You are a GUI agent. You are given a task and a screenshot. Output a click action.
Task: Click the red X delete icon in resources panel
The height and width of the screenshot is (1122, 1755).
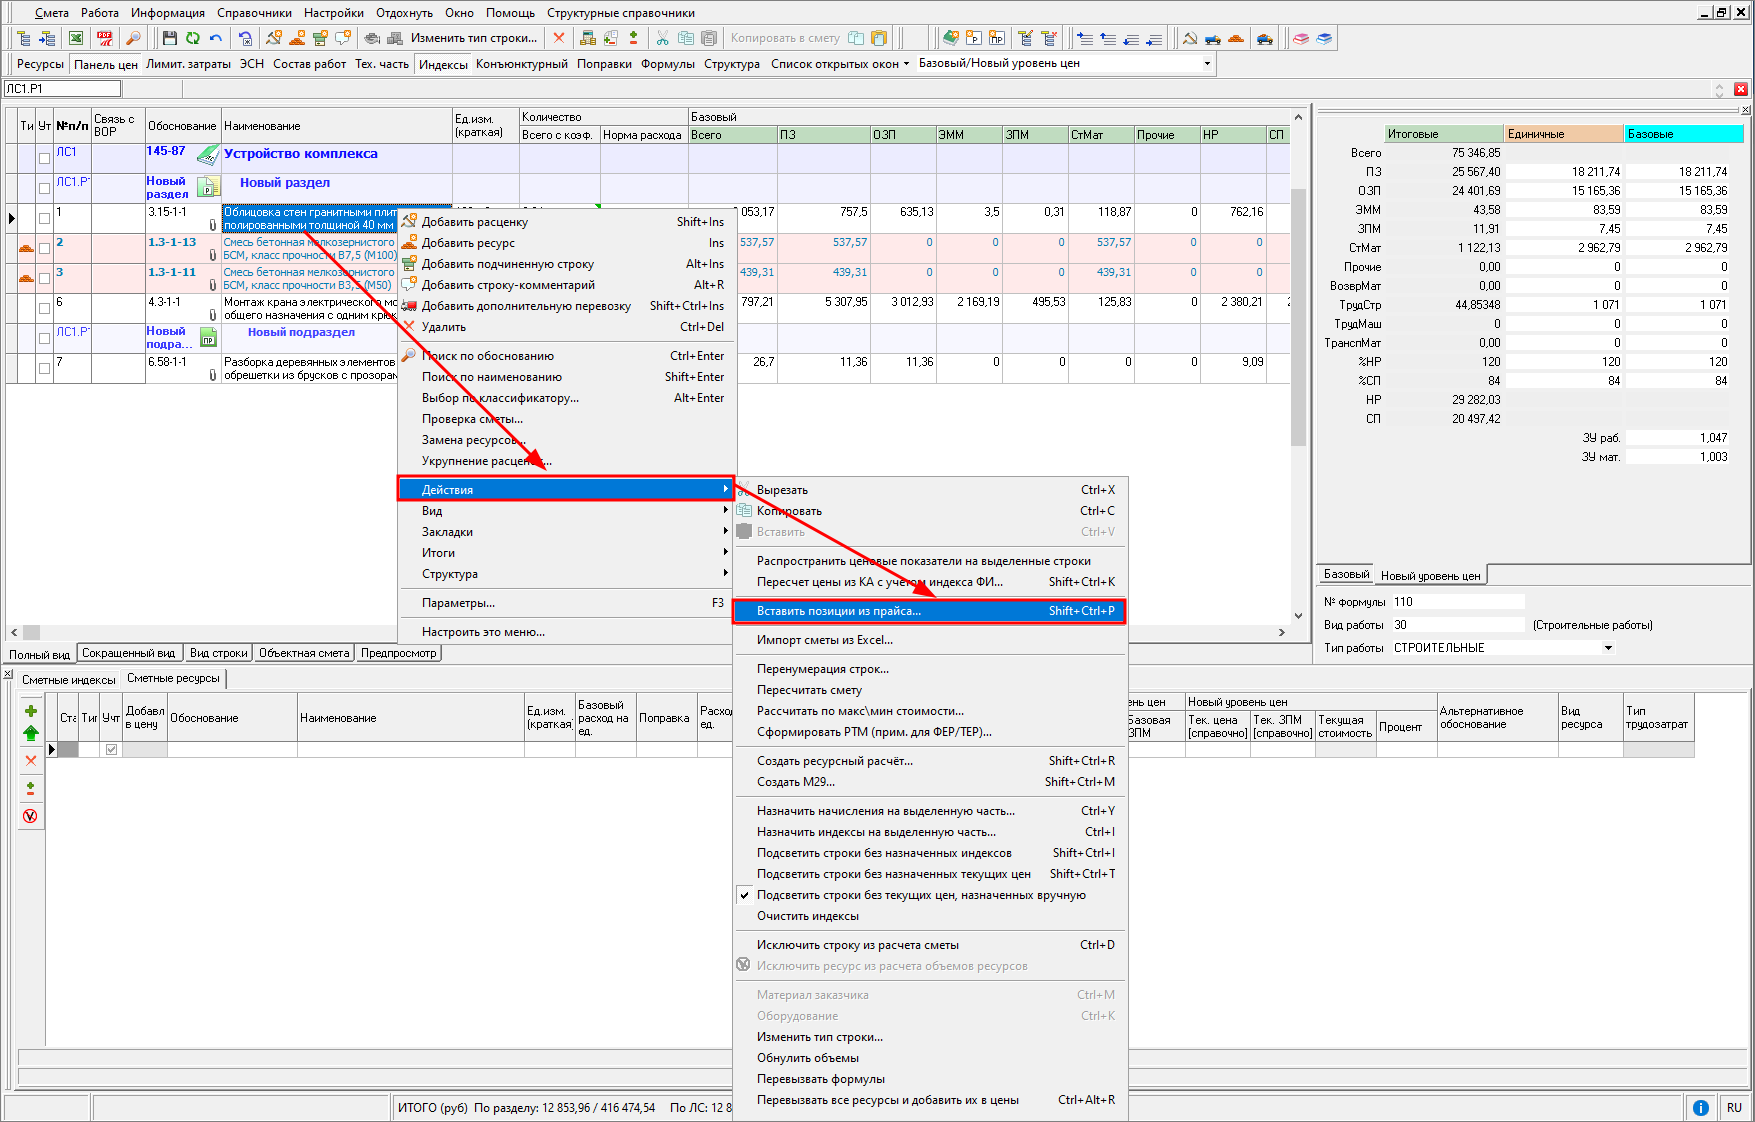(30, 760)
